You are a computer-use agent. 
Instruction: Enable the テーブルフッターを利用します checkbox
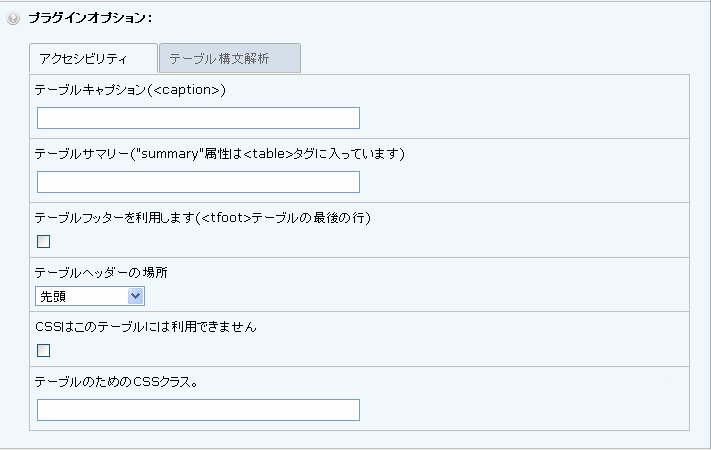click(44, 241)
